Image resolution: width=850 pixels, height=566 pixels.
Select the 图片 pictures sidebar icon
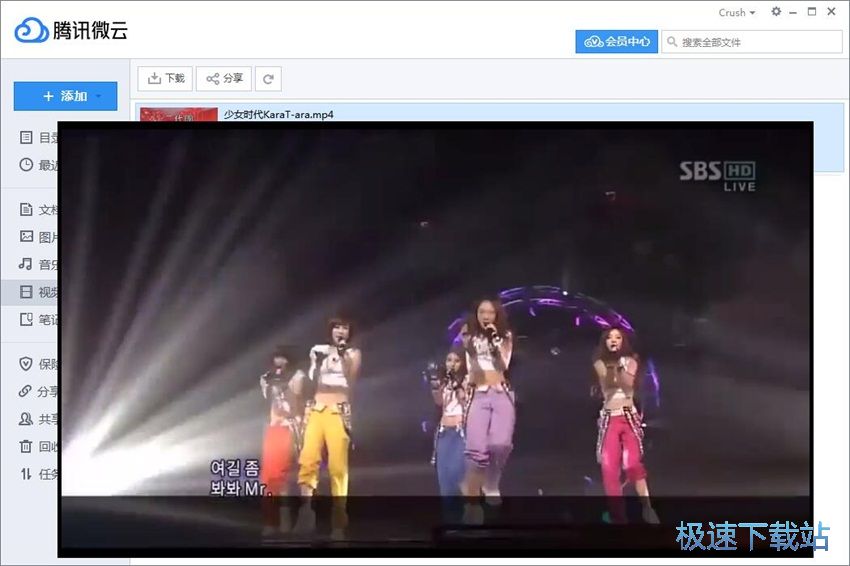26,236
